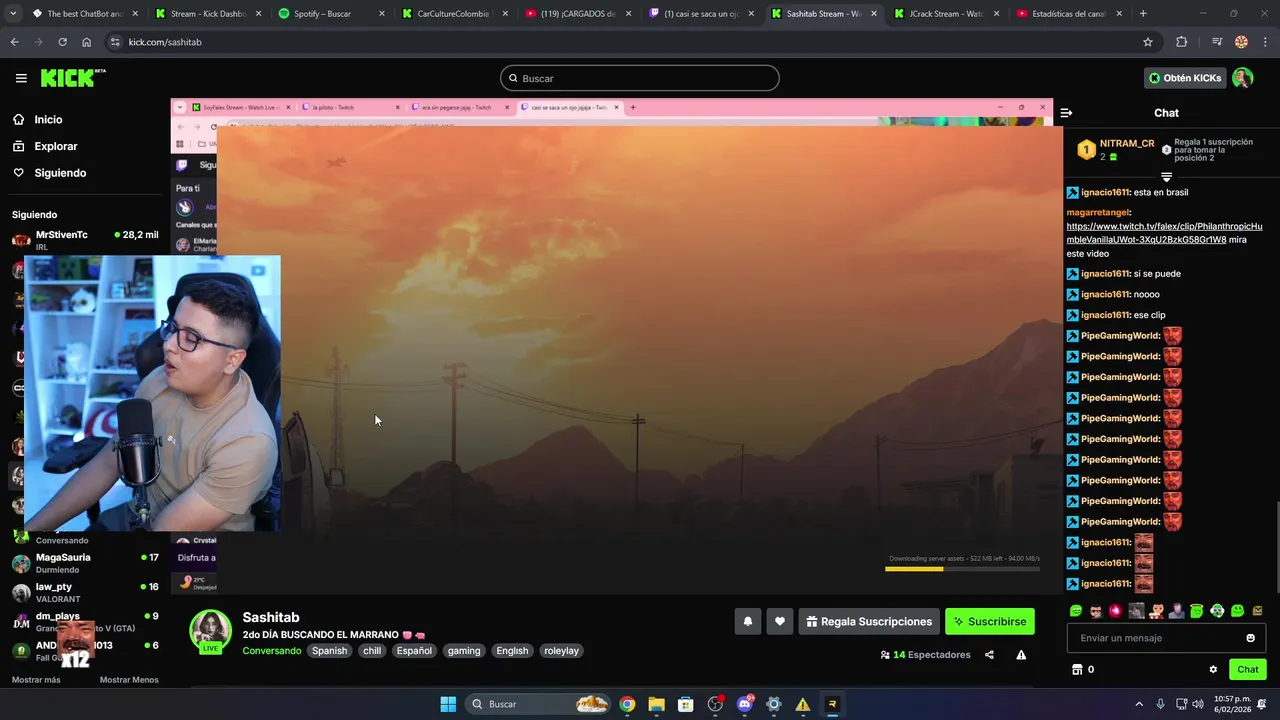Click the gaming tag

(x=464, y=651)
